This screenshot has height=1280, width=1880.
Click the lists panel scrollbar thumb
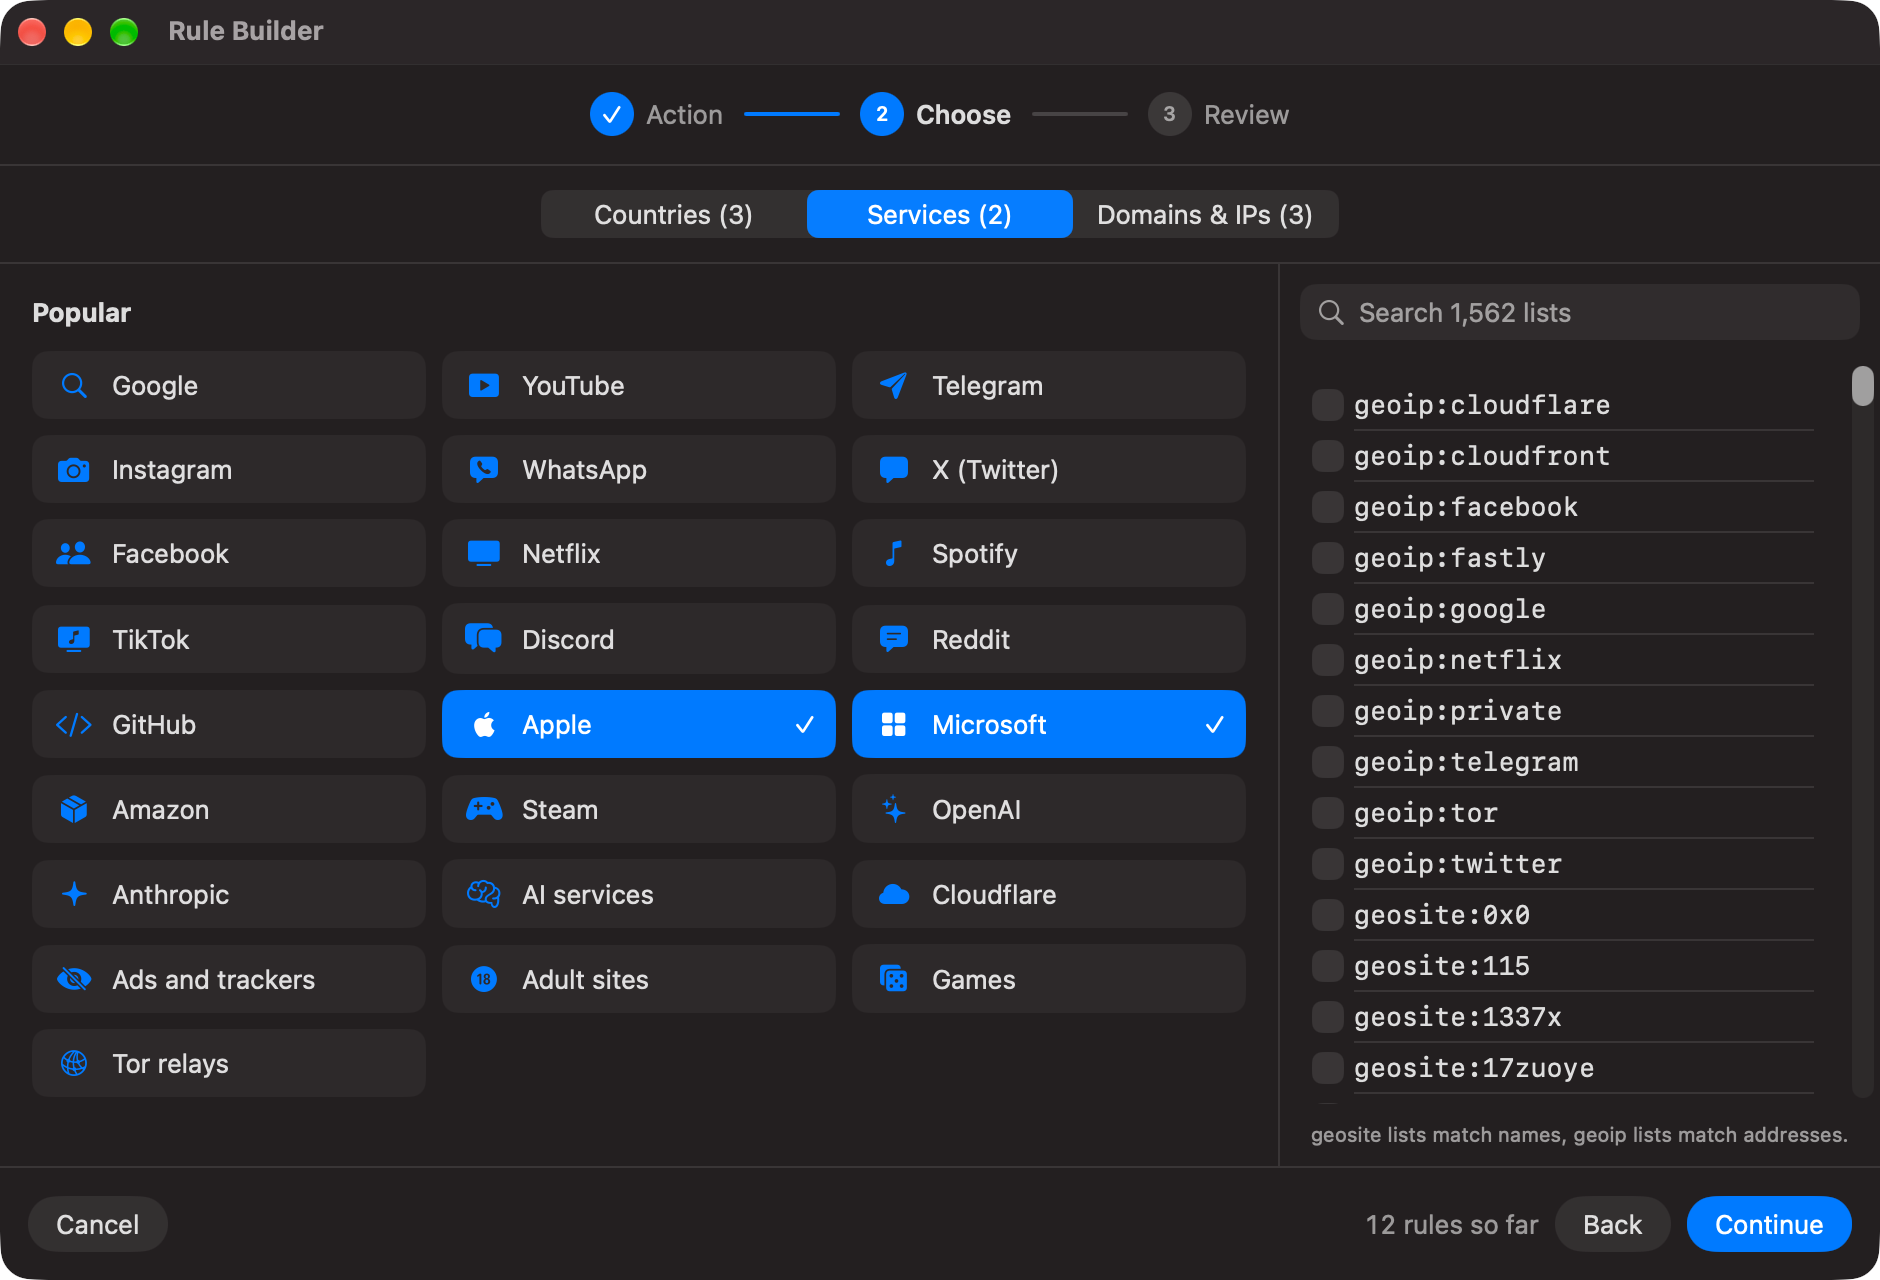point(1862,386)
